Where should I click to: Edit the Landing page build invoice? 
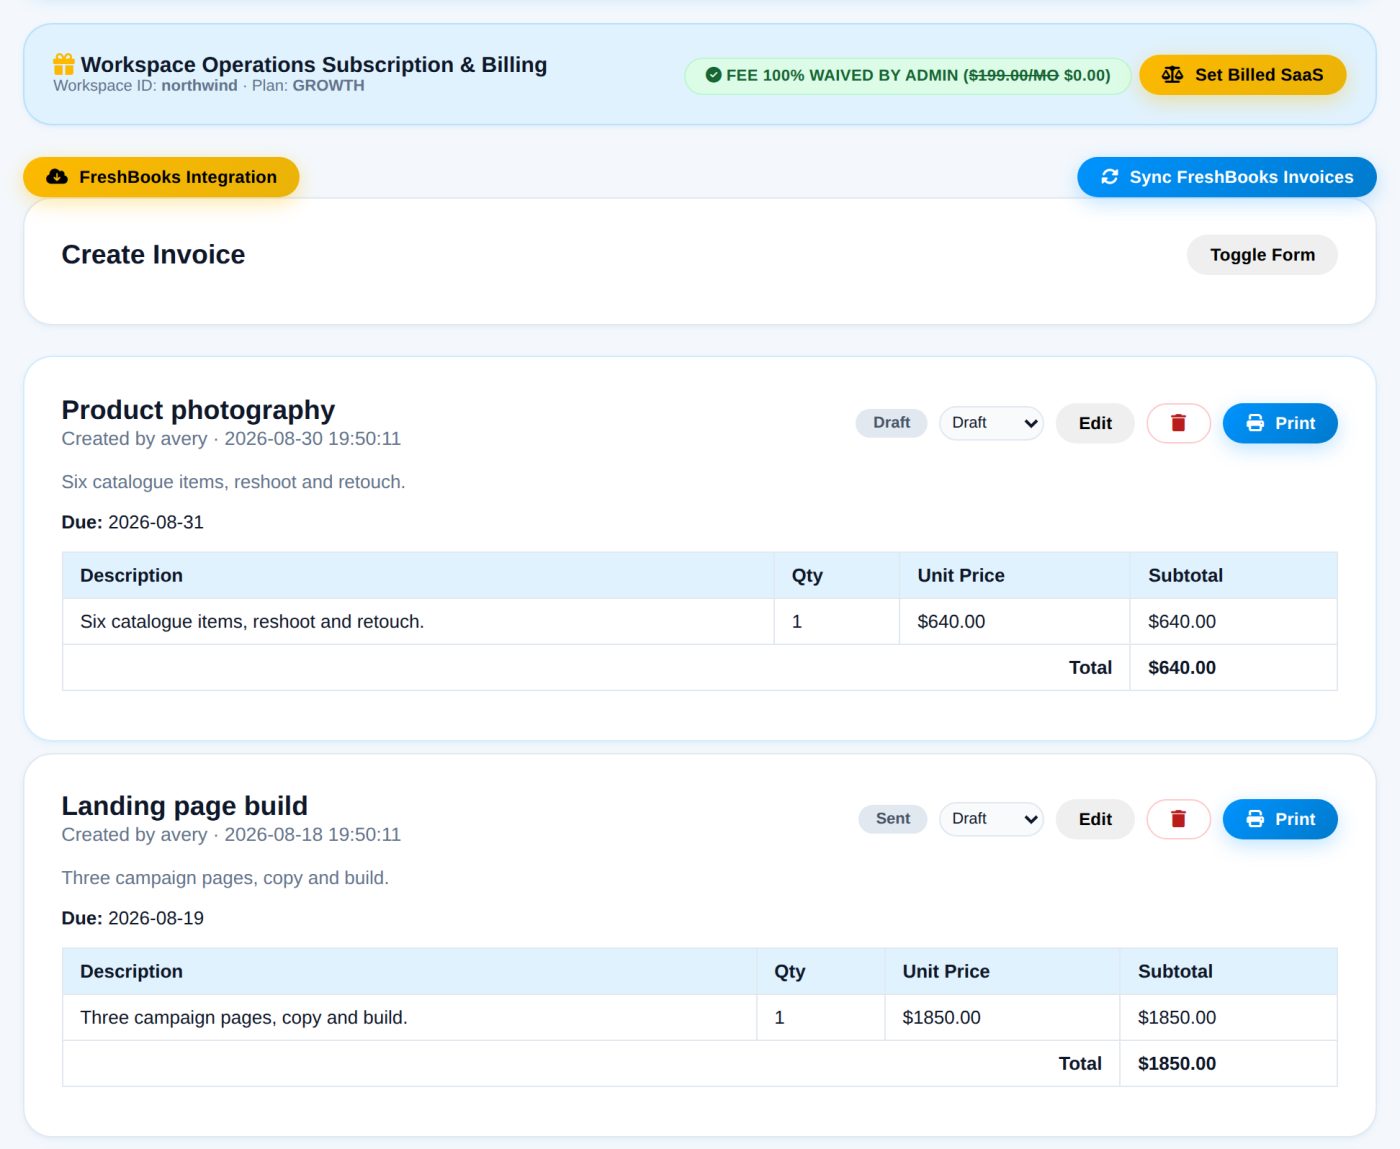(x=1095, y=819)
